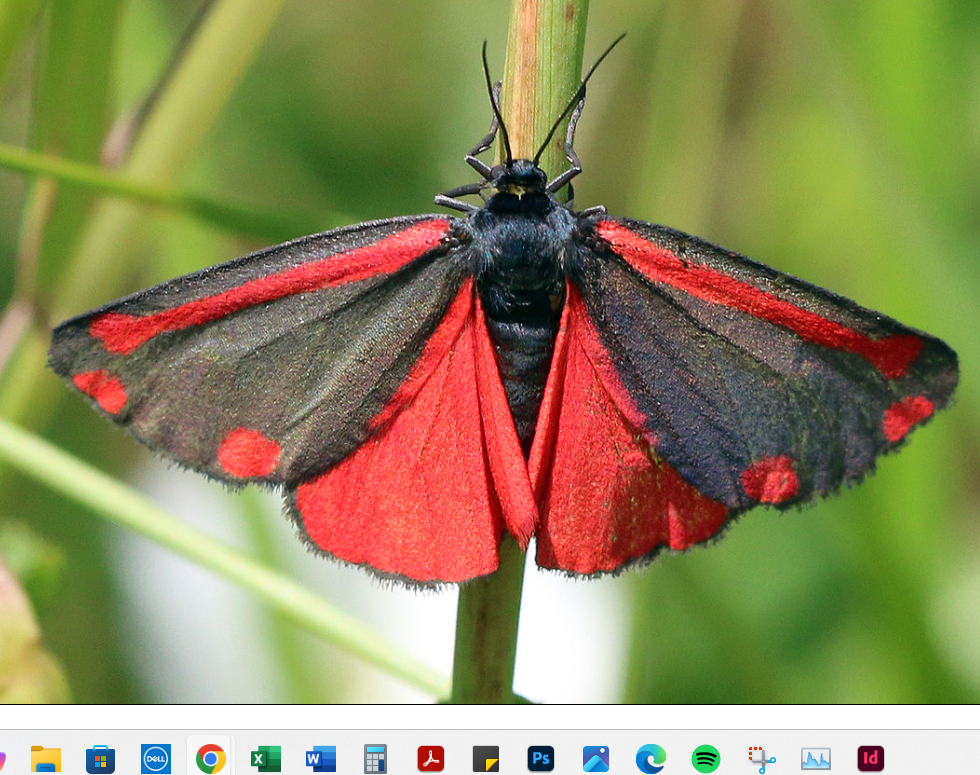Click the partially hidden leftmost taskbar icon
The image size is (980, 775).
pos(2,759)
